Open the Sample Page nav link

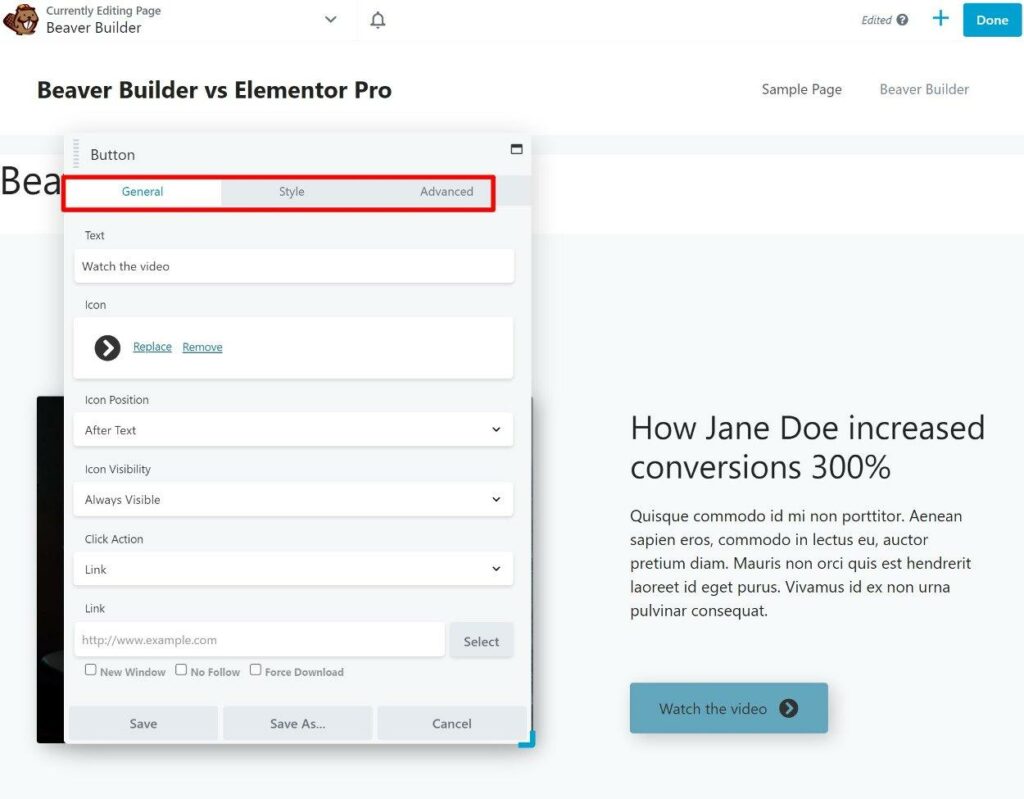tap(801, 90)
